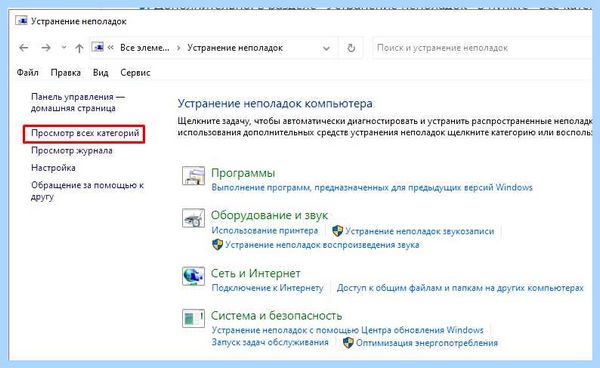This screenshot has height=368, width=600.
Task: Click 'Обращение за помощью к другу' link
Action: click(87, 191)
